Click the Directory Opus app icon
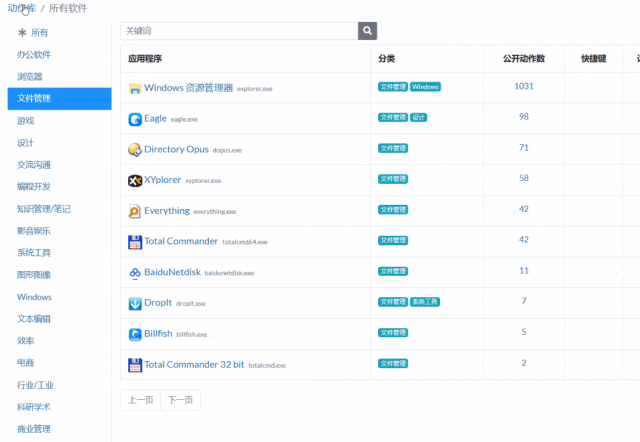Screen dimensions: 640x442 [x=135, y=150]
